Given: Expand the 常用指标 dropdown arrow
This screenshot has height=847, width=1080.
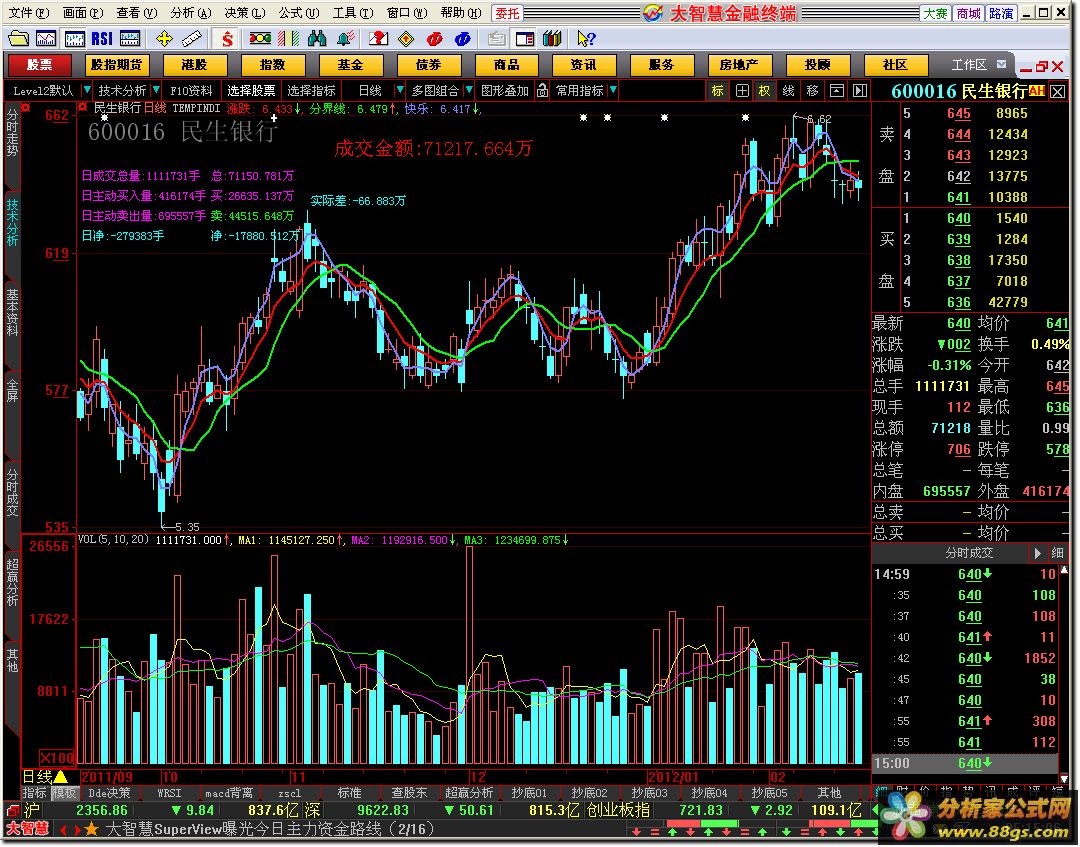Looking at the screenshot, I should point(613,90).
